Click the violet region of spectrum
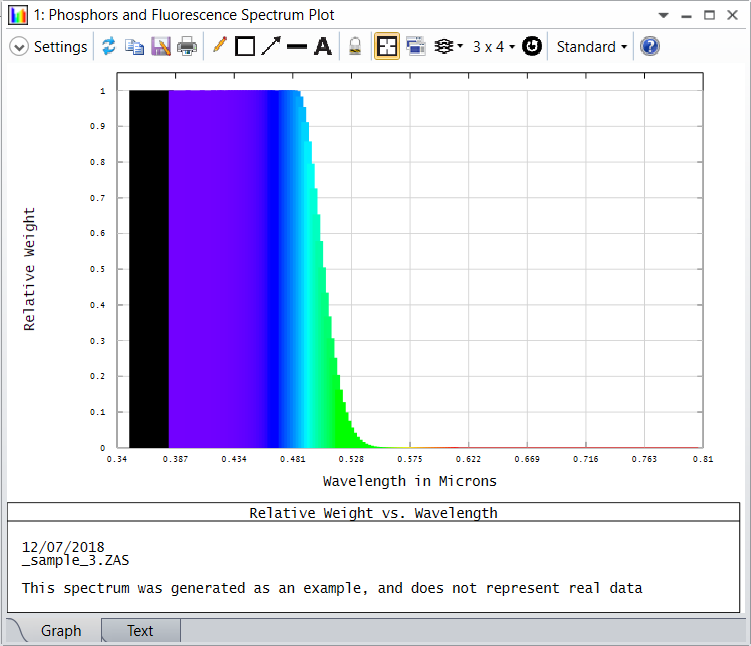The width and height of the screenshot is (751, 646). pos(218,268)
